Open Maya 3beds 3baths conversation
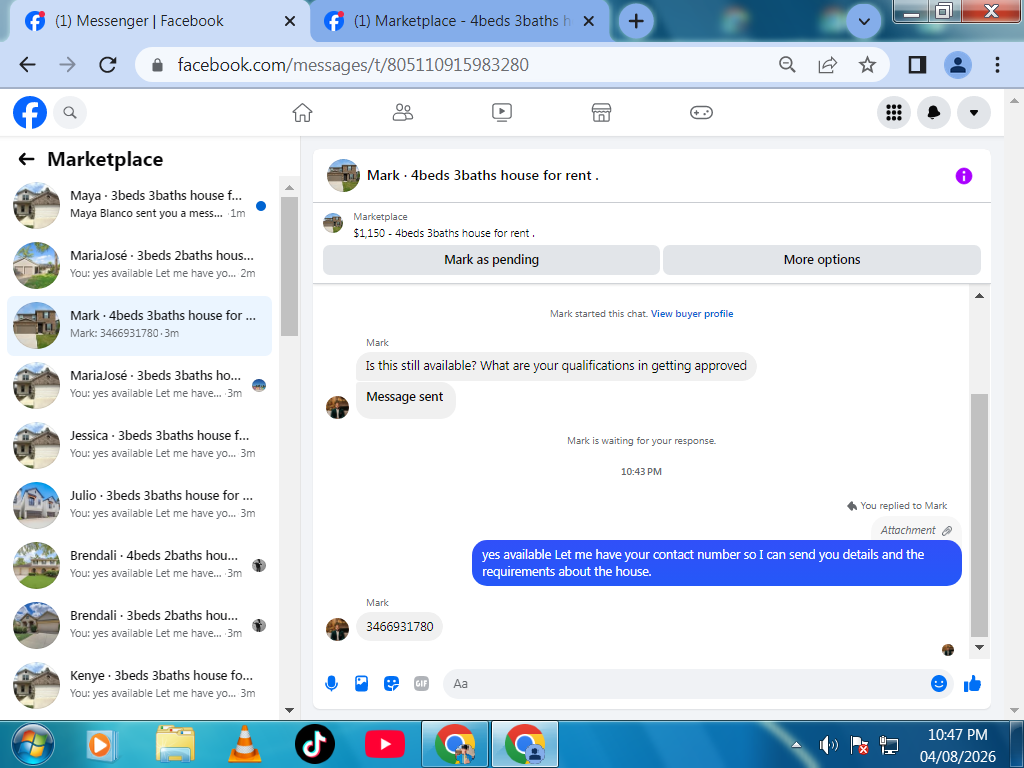The height and width of the screenshot is (768, 1024). [x=139, y=205]
